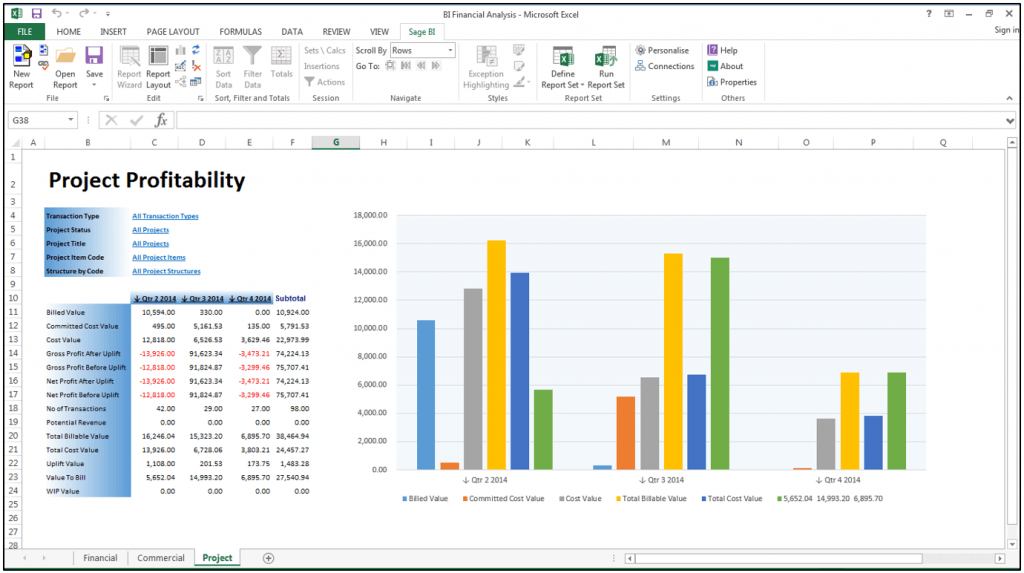Click the bar chart icon in Edit group
The image size is (1024, 573).
click(x=180, y=50)
